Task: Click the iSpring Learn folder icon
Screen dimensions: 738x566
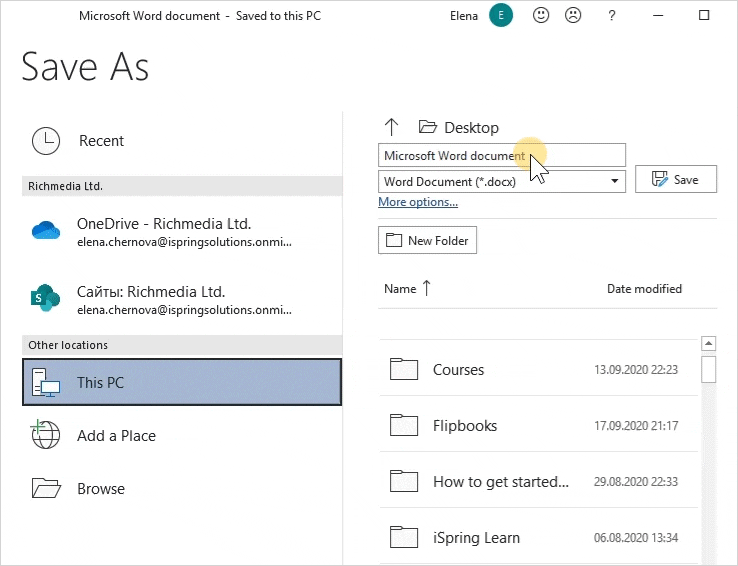Action: (404, 537)
